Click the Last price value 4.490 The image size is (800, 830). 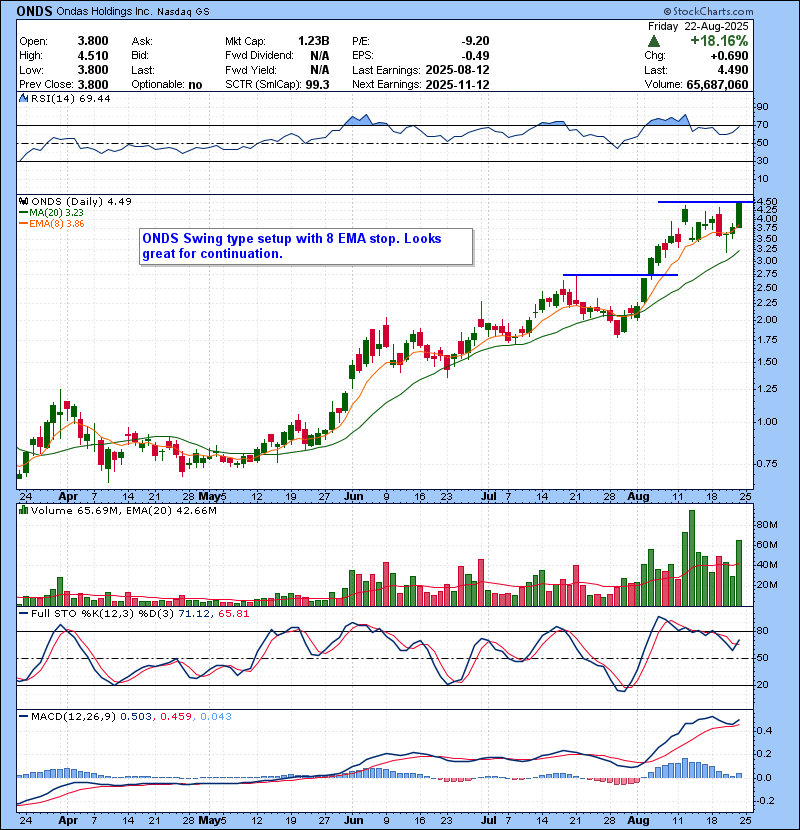(x=733, y=70)
